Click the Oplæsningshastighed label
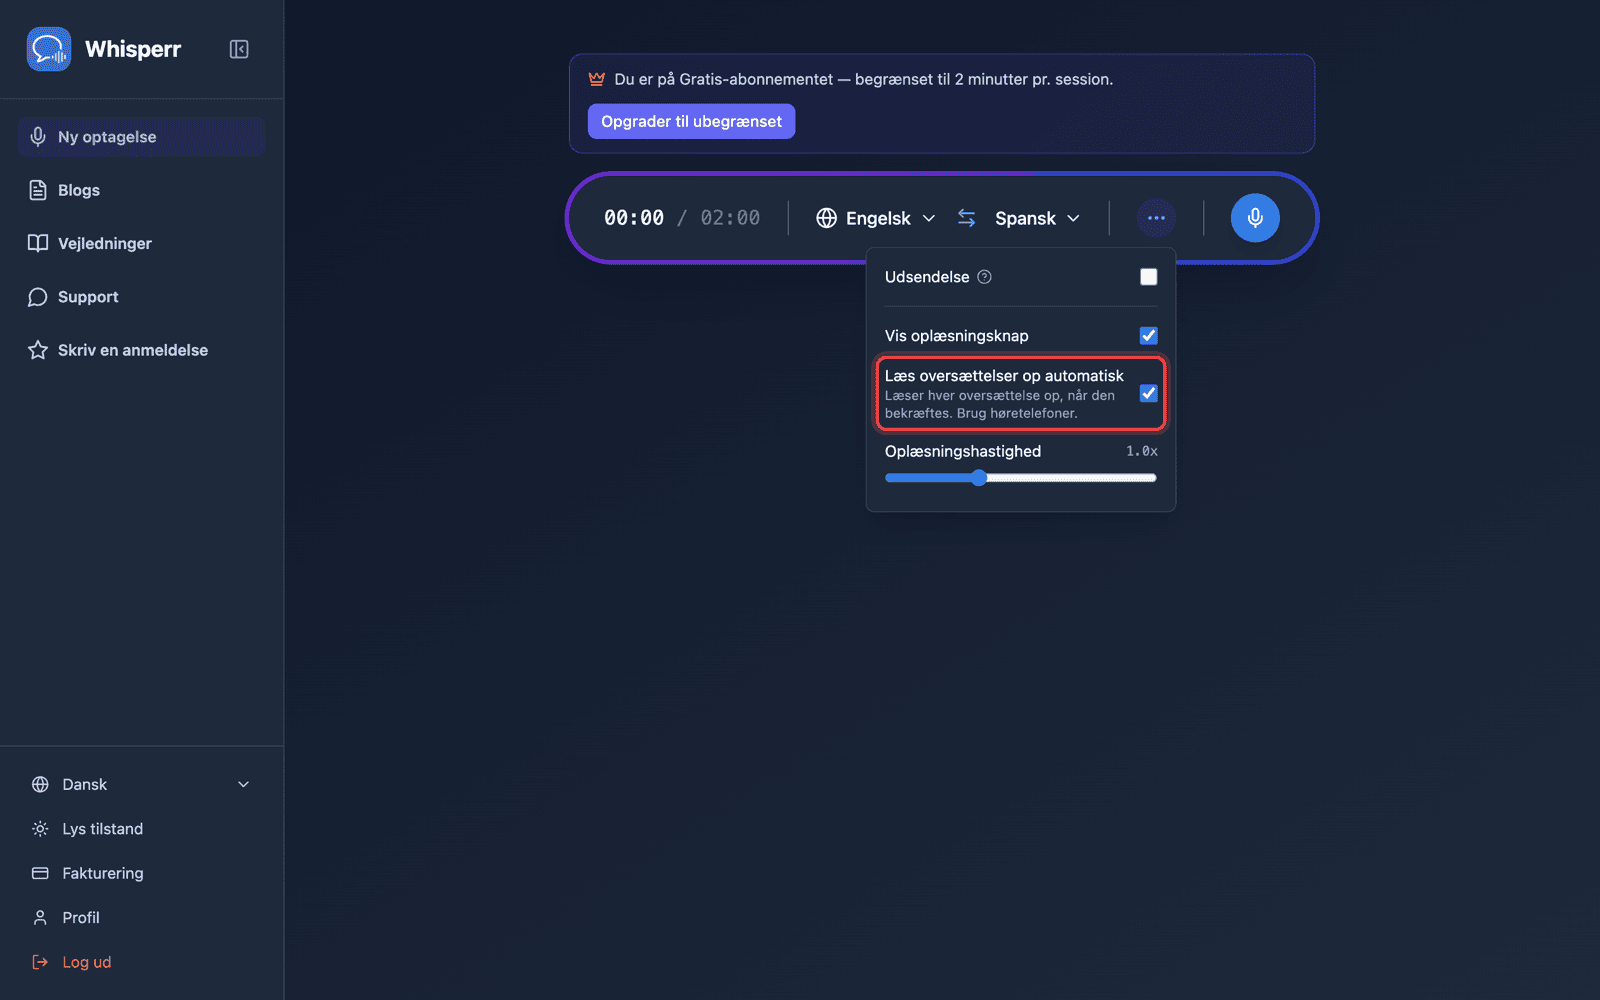 pyautogui.click(x=963, y=451)
